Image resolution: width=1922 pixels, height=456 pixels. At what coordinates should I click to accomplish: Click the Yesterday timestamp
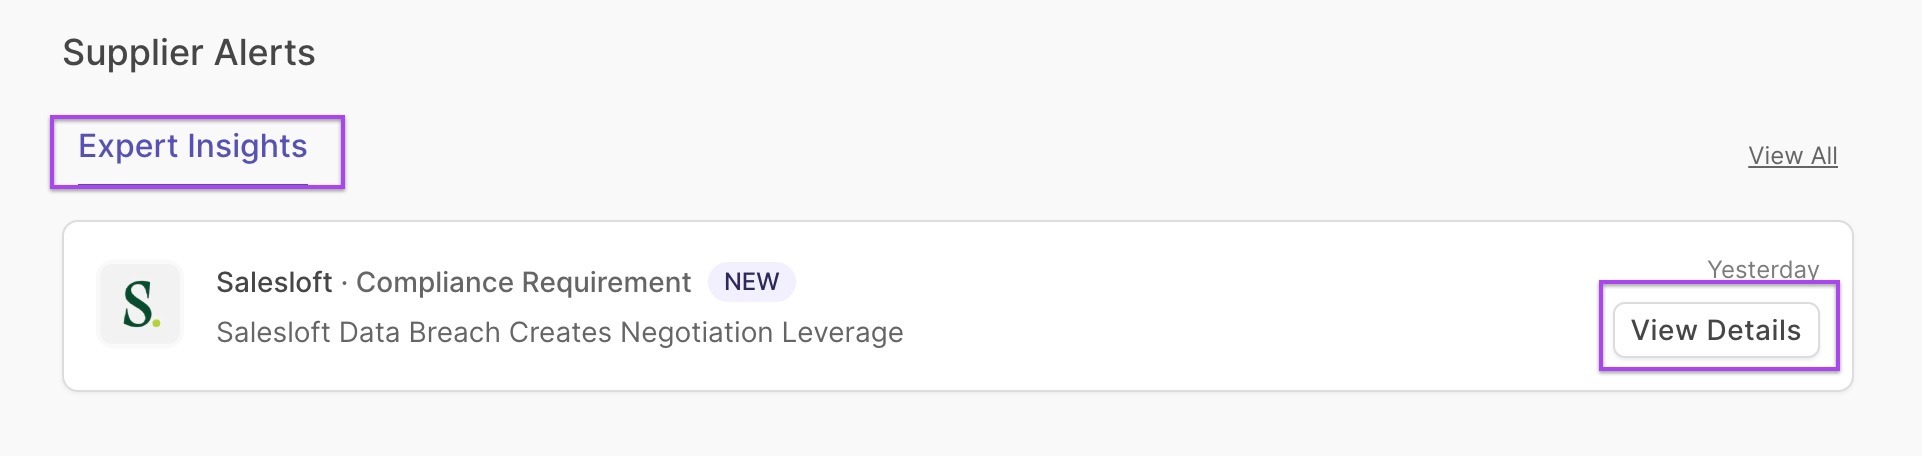[1763, 269]
